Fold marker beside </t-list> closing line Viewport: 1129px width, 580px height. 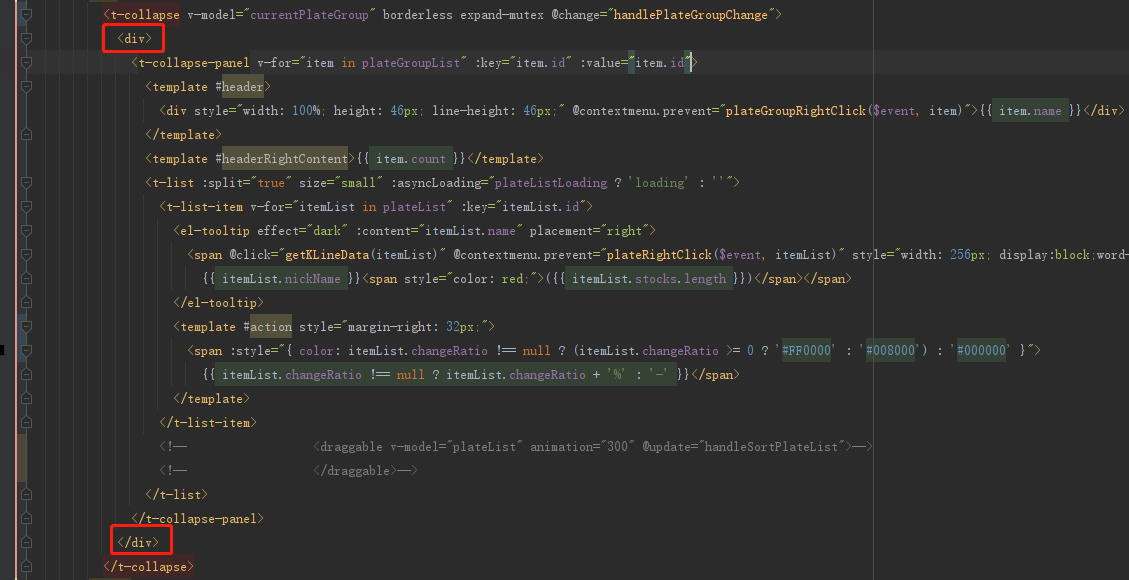click(27, 494)
